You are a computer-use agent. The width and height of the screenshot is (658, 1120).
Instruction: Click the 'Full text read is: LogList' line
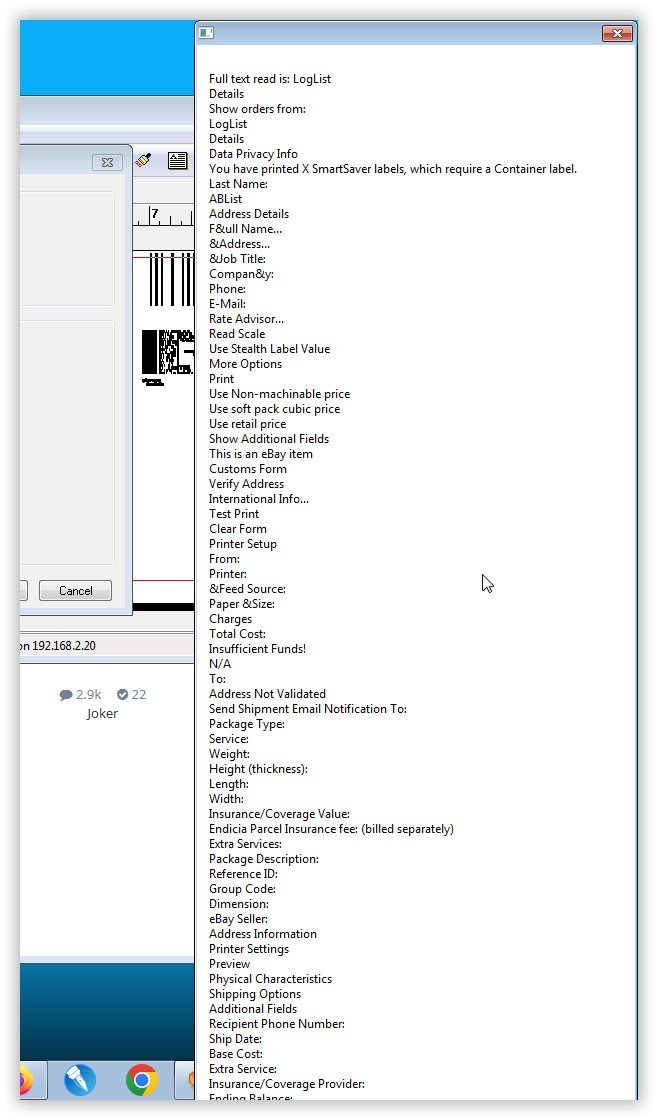[270, 79]
